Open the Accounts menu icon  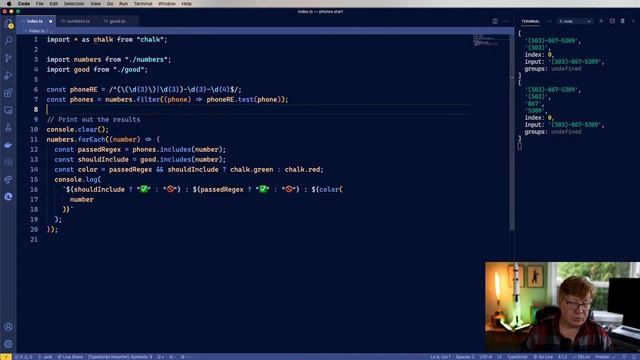pyautogui.click(x=8, y=327)
